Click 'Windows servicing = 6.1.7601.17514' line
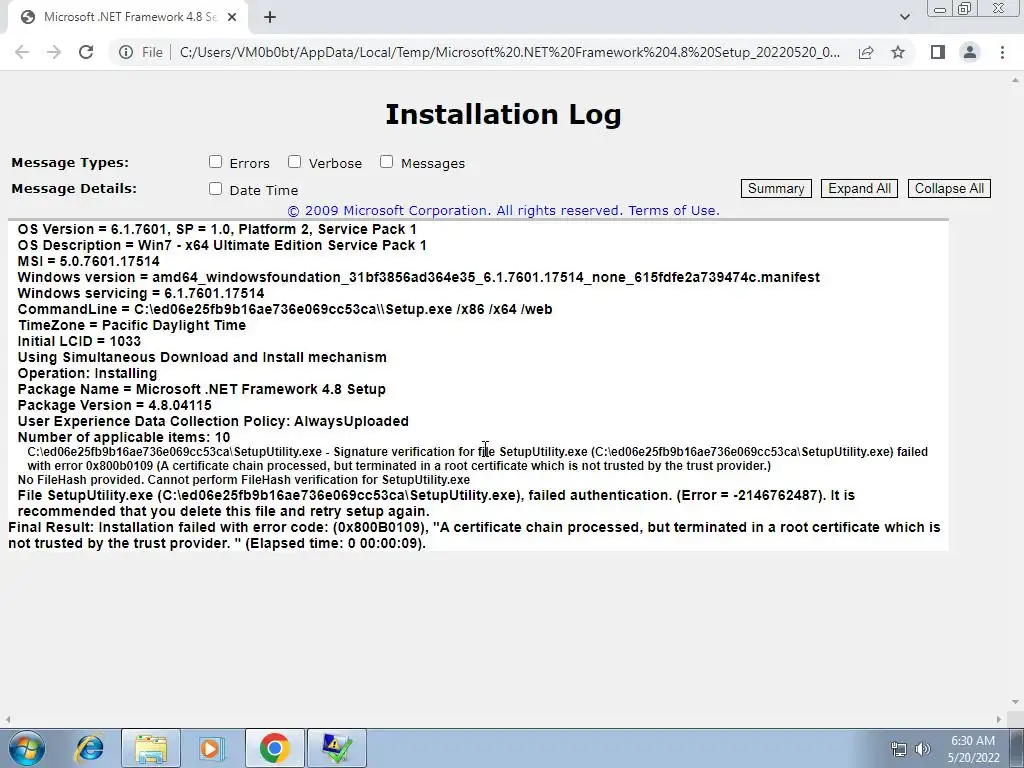Image resolution: width=1024 pixels, height=768 pixels. point(140,293)
